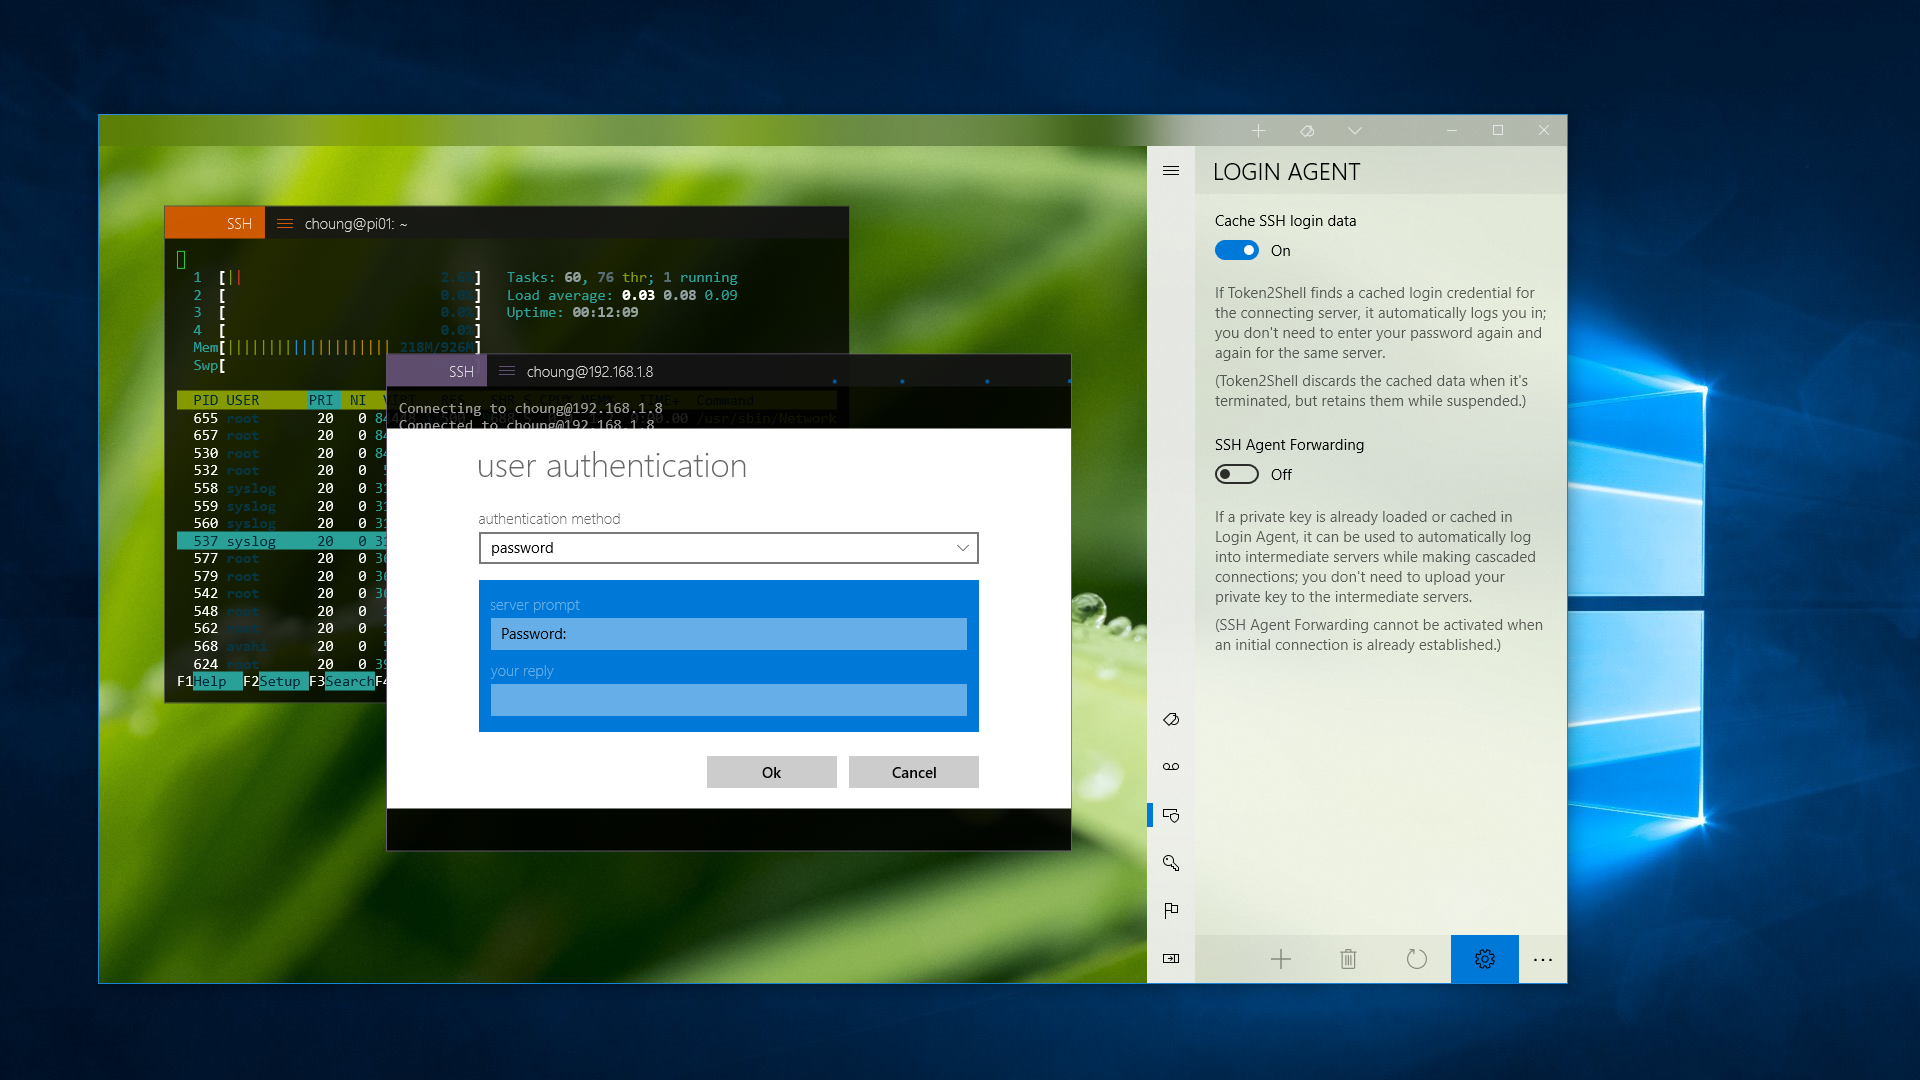Enable SSH Agent Forwarding toggle
1920x1080 pixels.
[1236, 474]
